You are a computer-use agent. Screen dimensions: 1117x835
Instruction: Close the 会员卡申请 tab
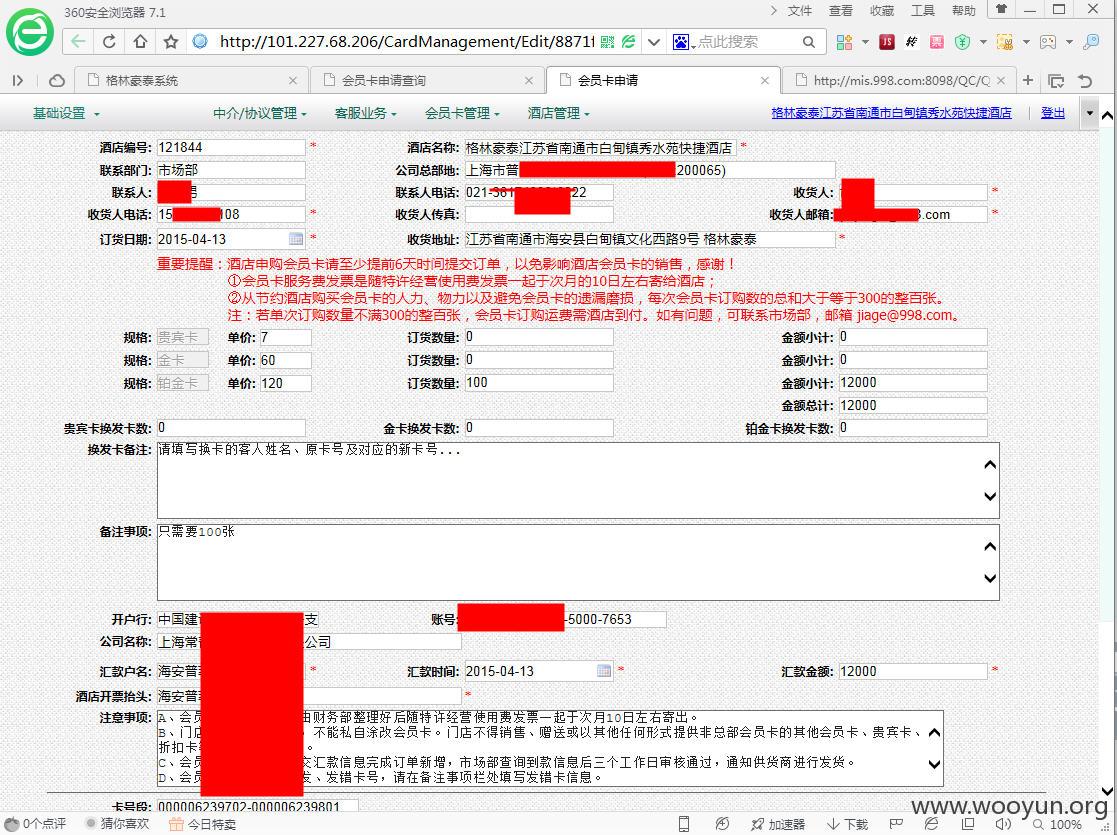click(x=764, y=81)
